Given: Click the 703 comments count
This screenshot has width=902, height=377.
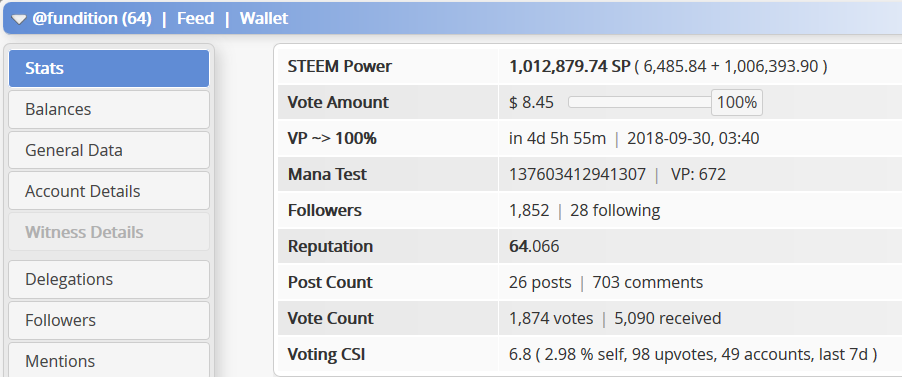Looking at the screenshot, I should tap(647, 282).
